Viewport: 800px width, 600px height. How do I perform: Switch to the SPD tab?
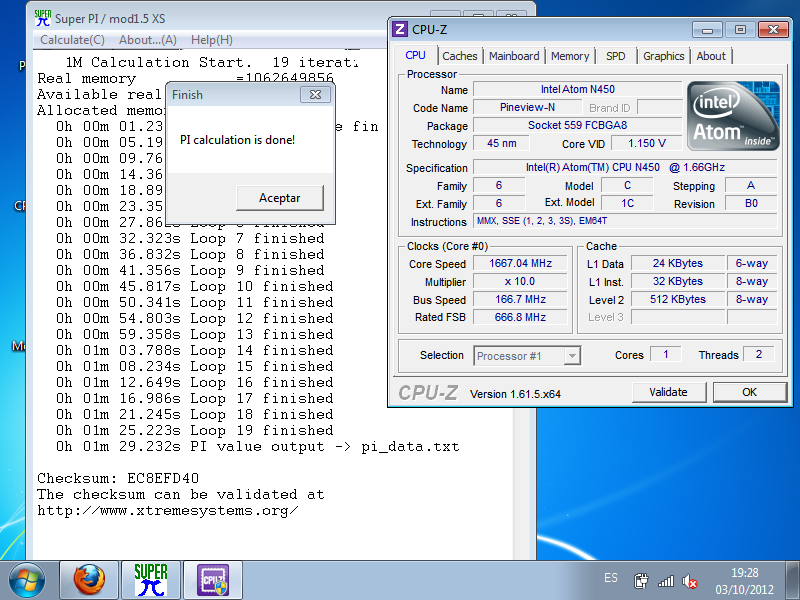(615, 56)
